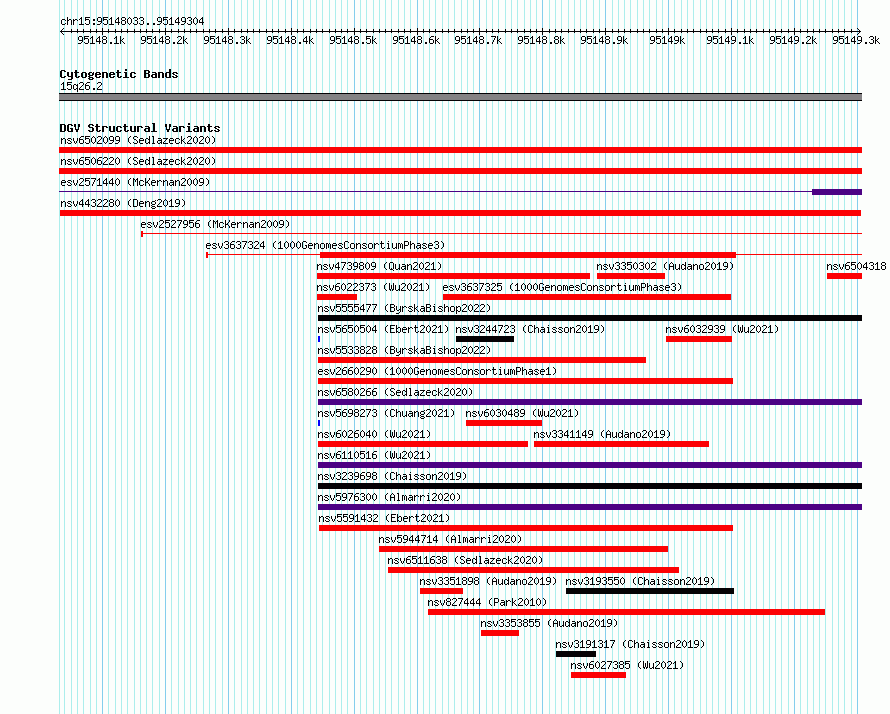Click esv3637325 (1000GenomesConsortiumPhase3) label
The height and width of the screenshot is (714, 890).
(x=562, y=287)
